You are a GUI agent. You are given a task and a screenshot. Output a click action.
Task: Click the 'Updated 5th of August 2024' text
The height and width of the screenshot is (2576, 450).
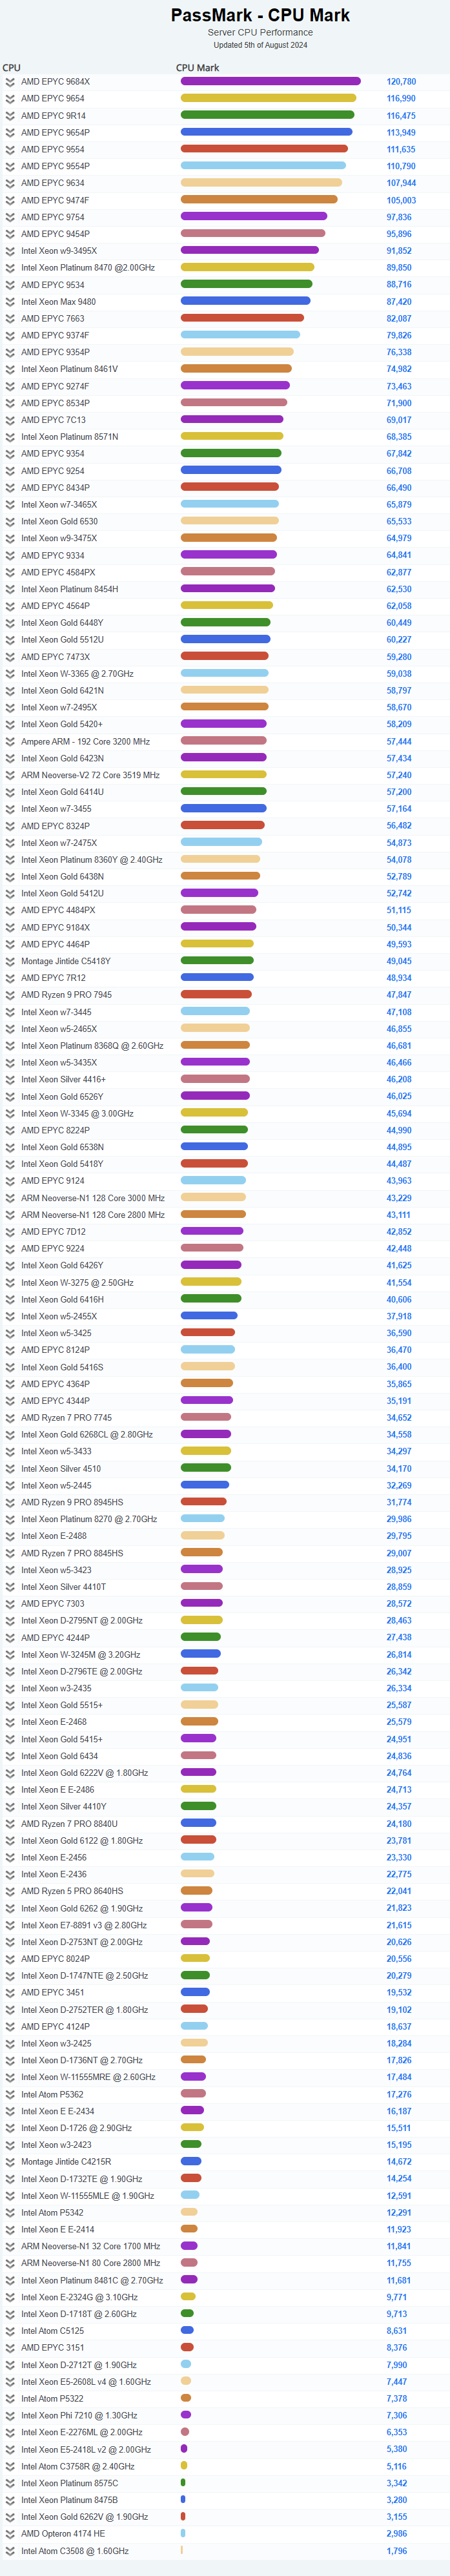(x=260, y=45)
